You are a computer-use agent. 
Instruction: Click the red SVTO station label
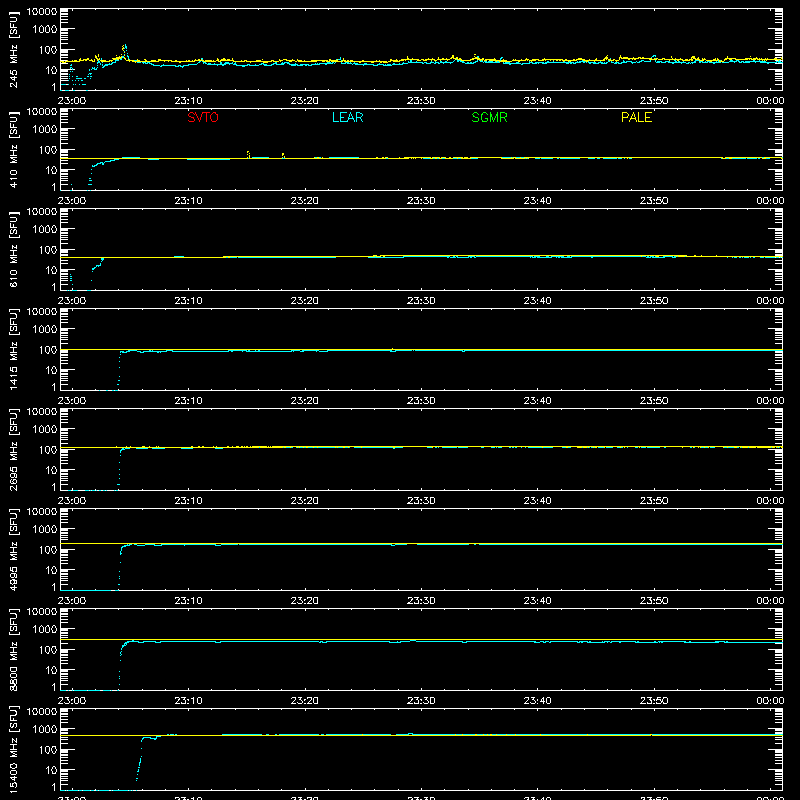point(203,117)
